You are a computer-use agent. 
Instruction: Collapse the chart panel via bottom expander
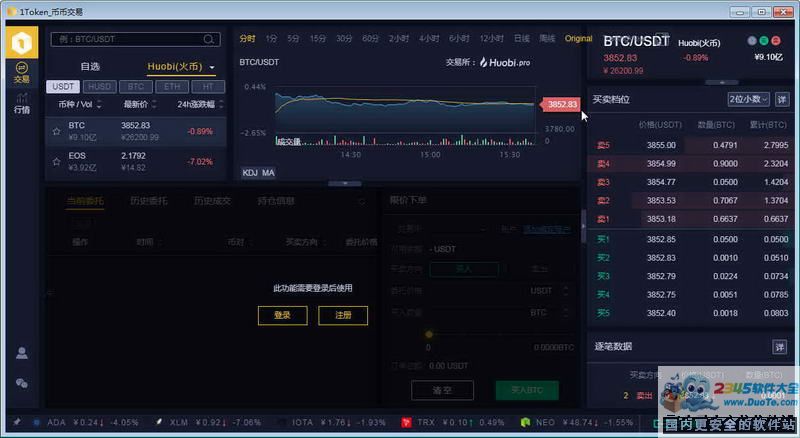[344, 184]
